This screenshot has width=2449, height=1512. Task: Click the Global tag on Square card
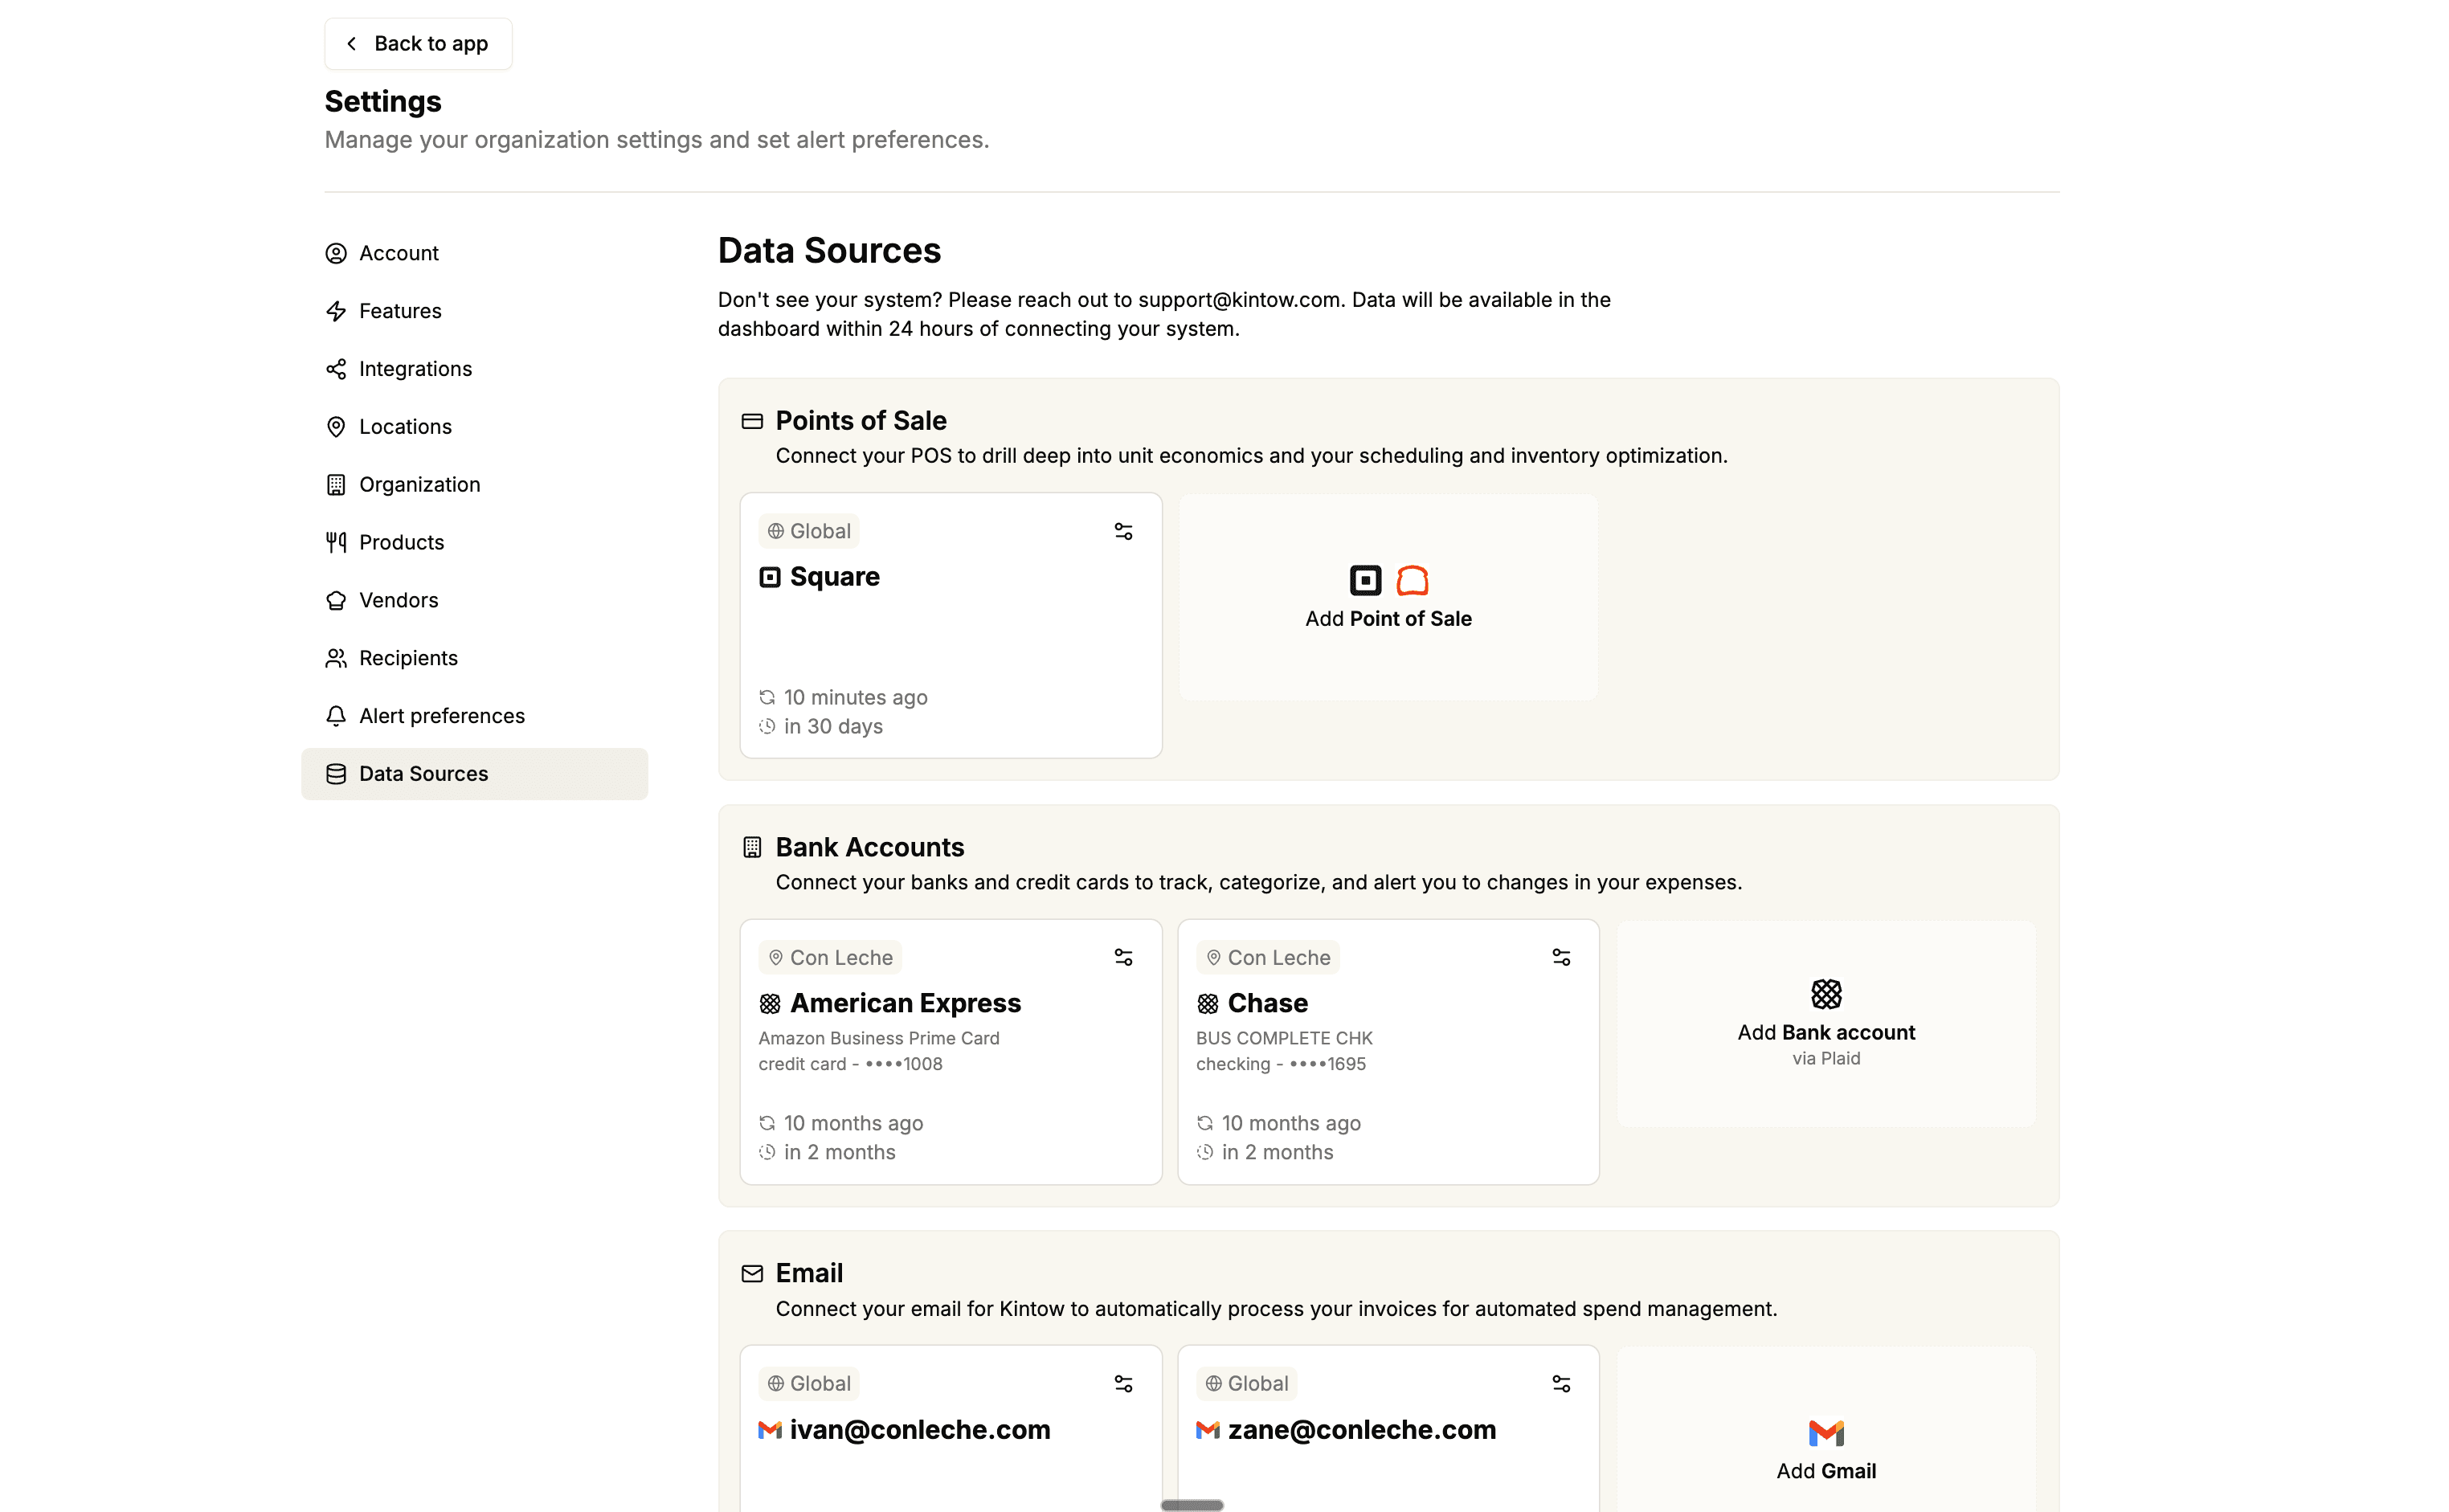[808, 531]
